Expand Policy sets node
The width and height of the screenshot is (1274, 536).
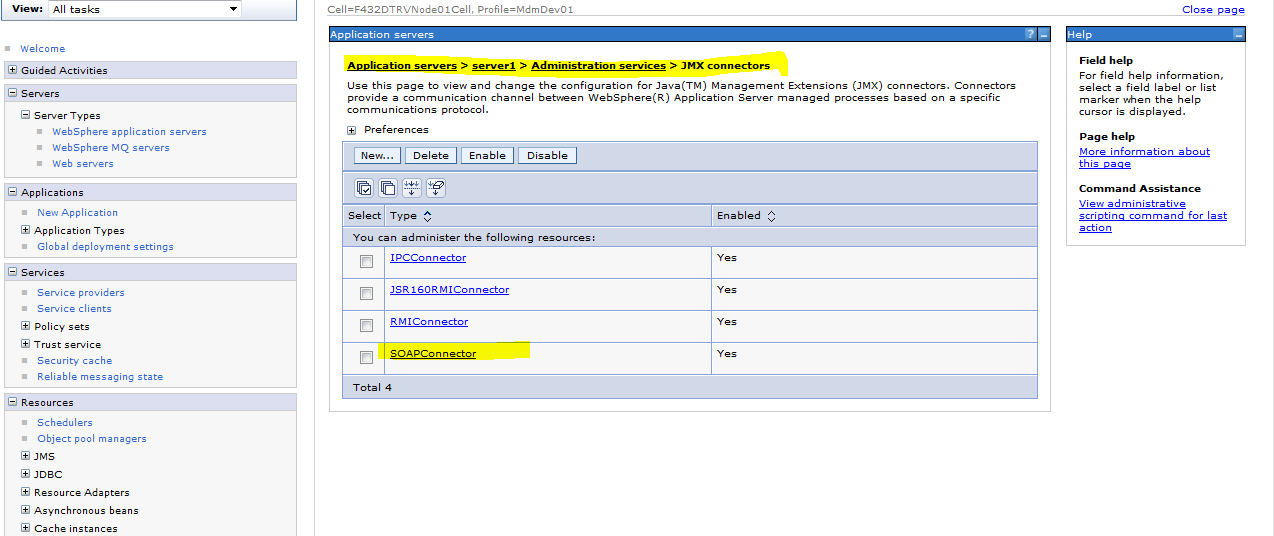[26, 326]
